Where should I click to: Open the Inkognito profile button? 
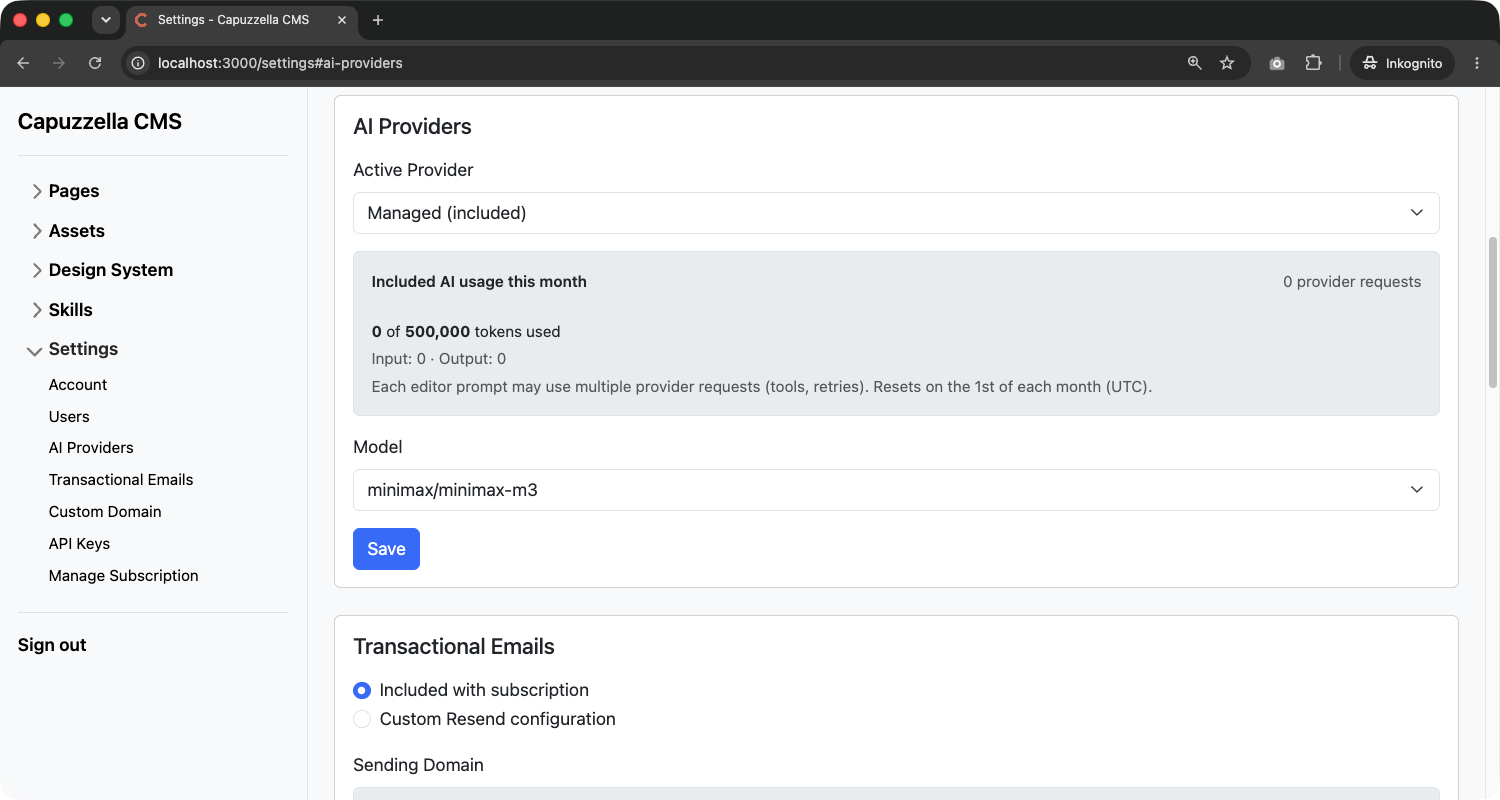pos(1403,63)
